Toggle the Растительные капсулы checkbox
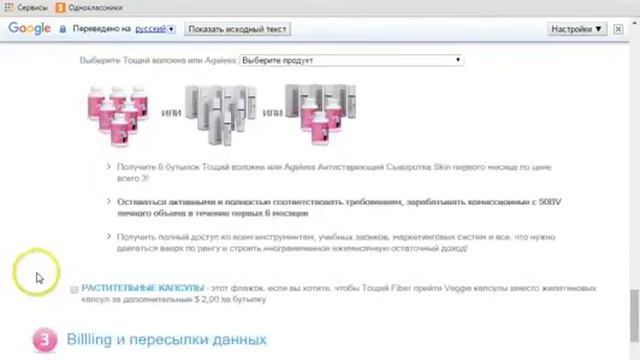The image size is (640, 360). click(74, 289)
